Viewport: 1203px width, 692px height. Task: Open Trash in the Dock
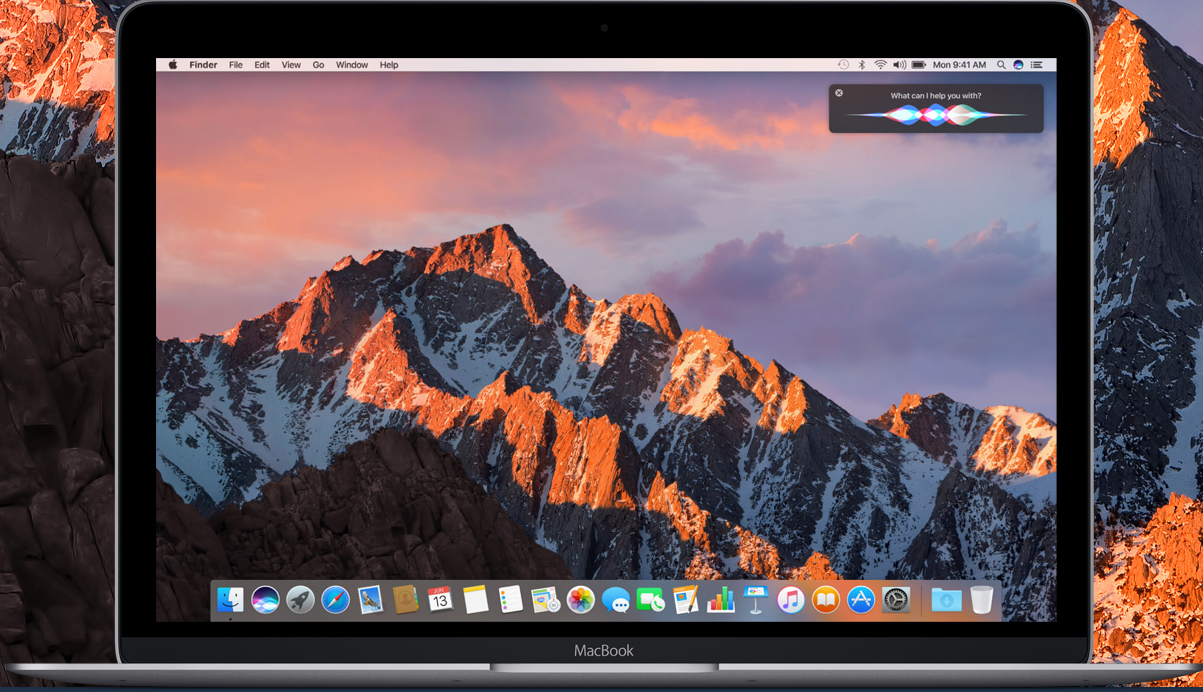coord(982,599)
